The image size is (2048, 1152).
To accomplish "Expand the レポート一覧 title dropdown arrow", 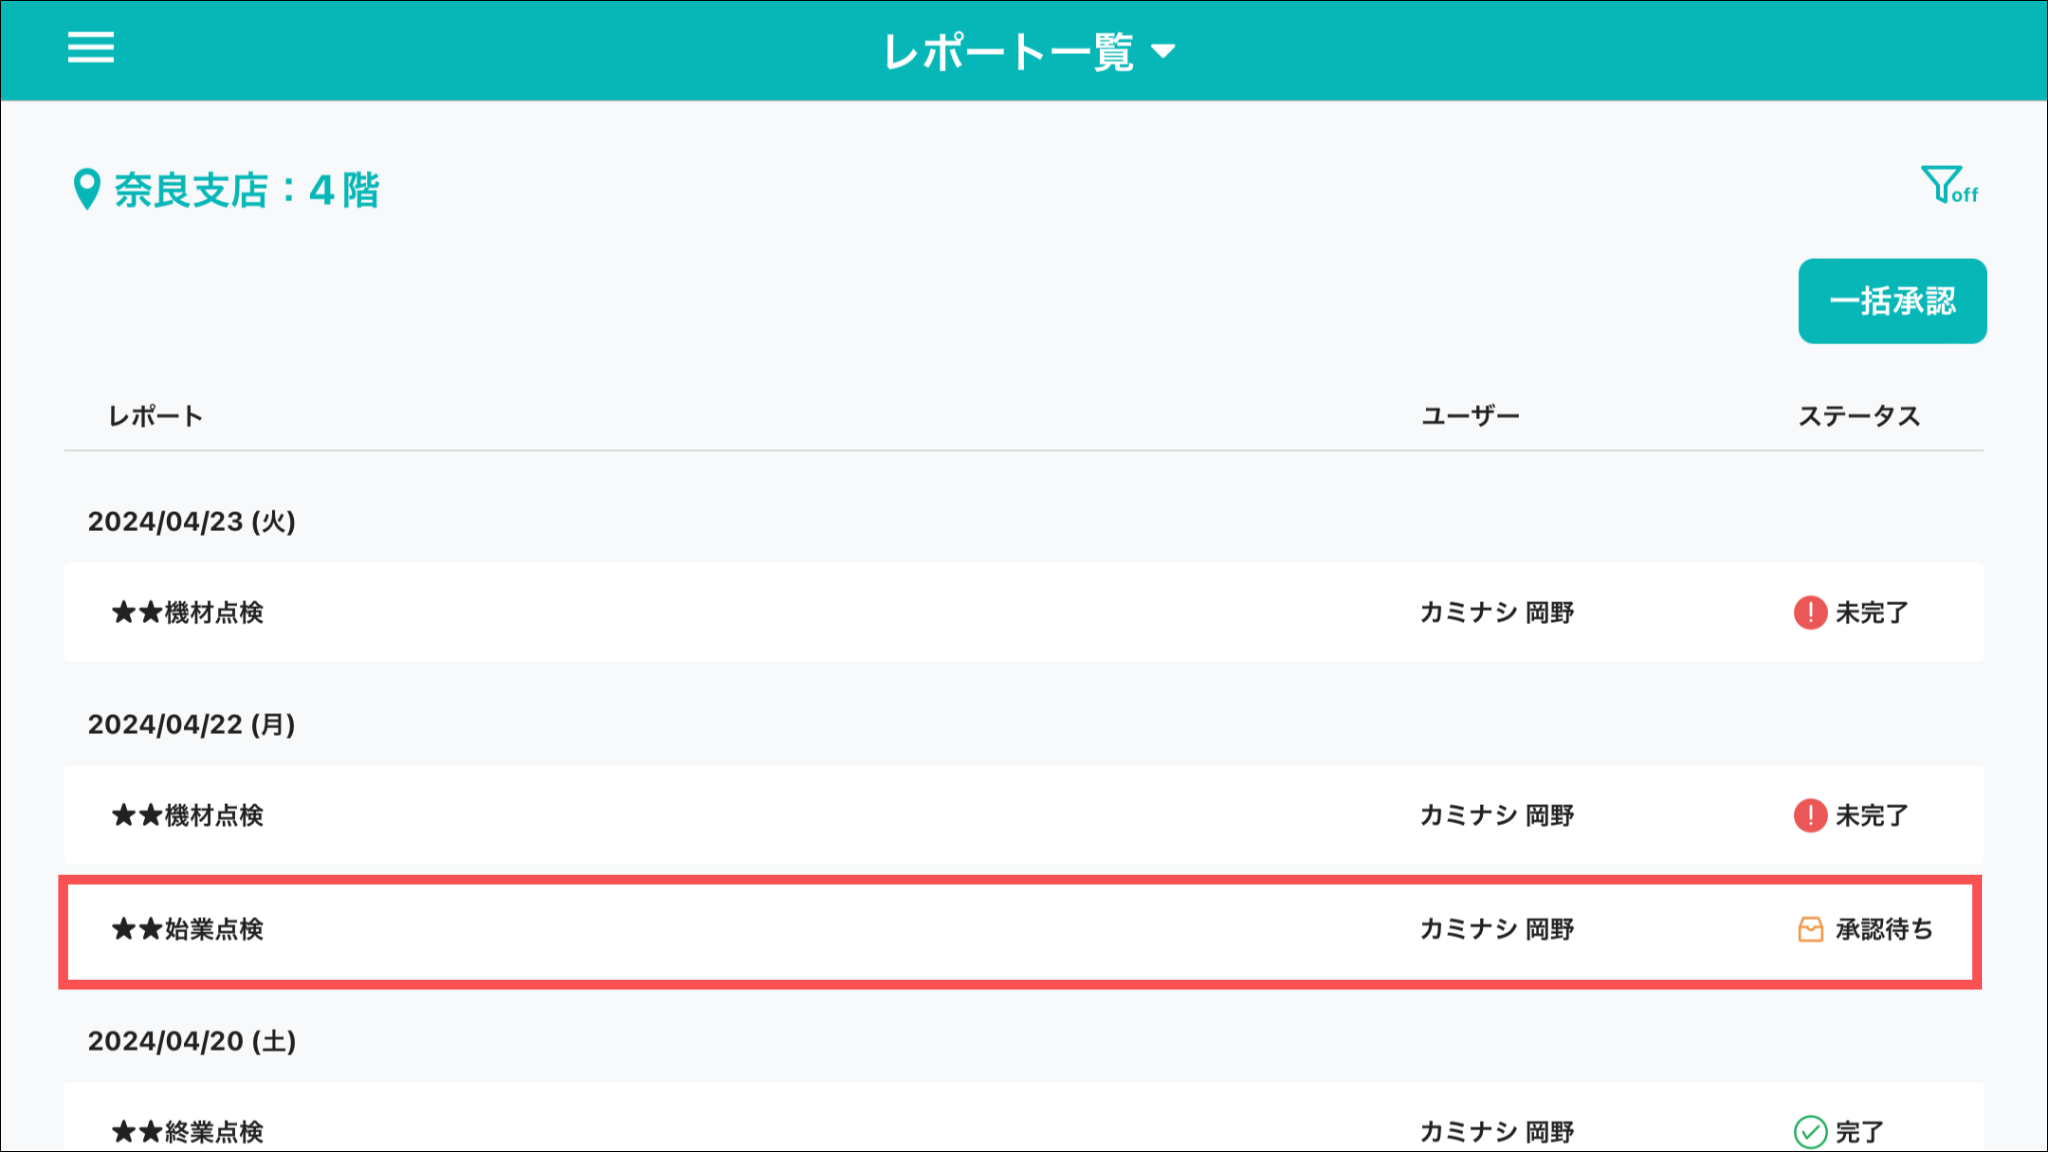I will (1163, 51).
